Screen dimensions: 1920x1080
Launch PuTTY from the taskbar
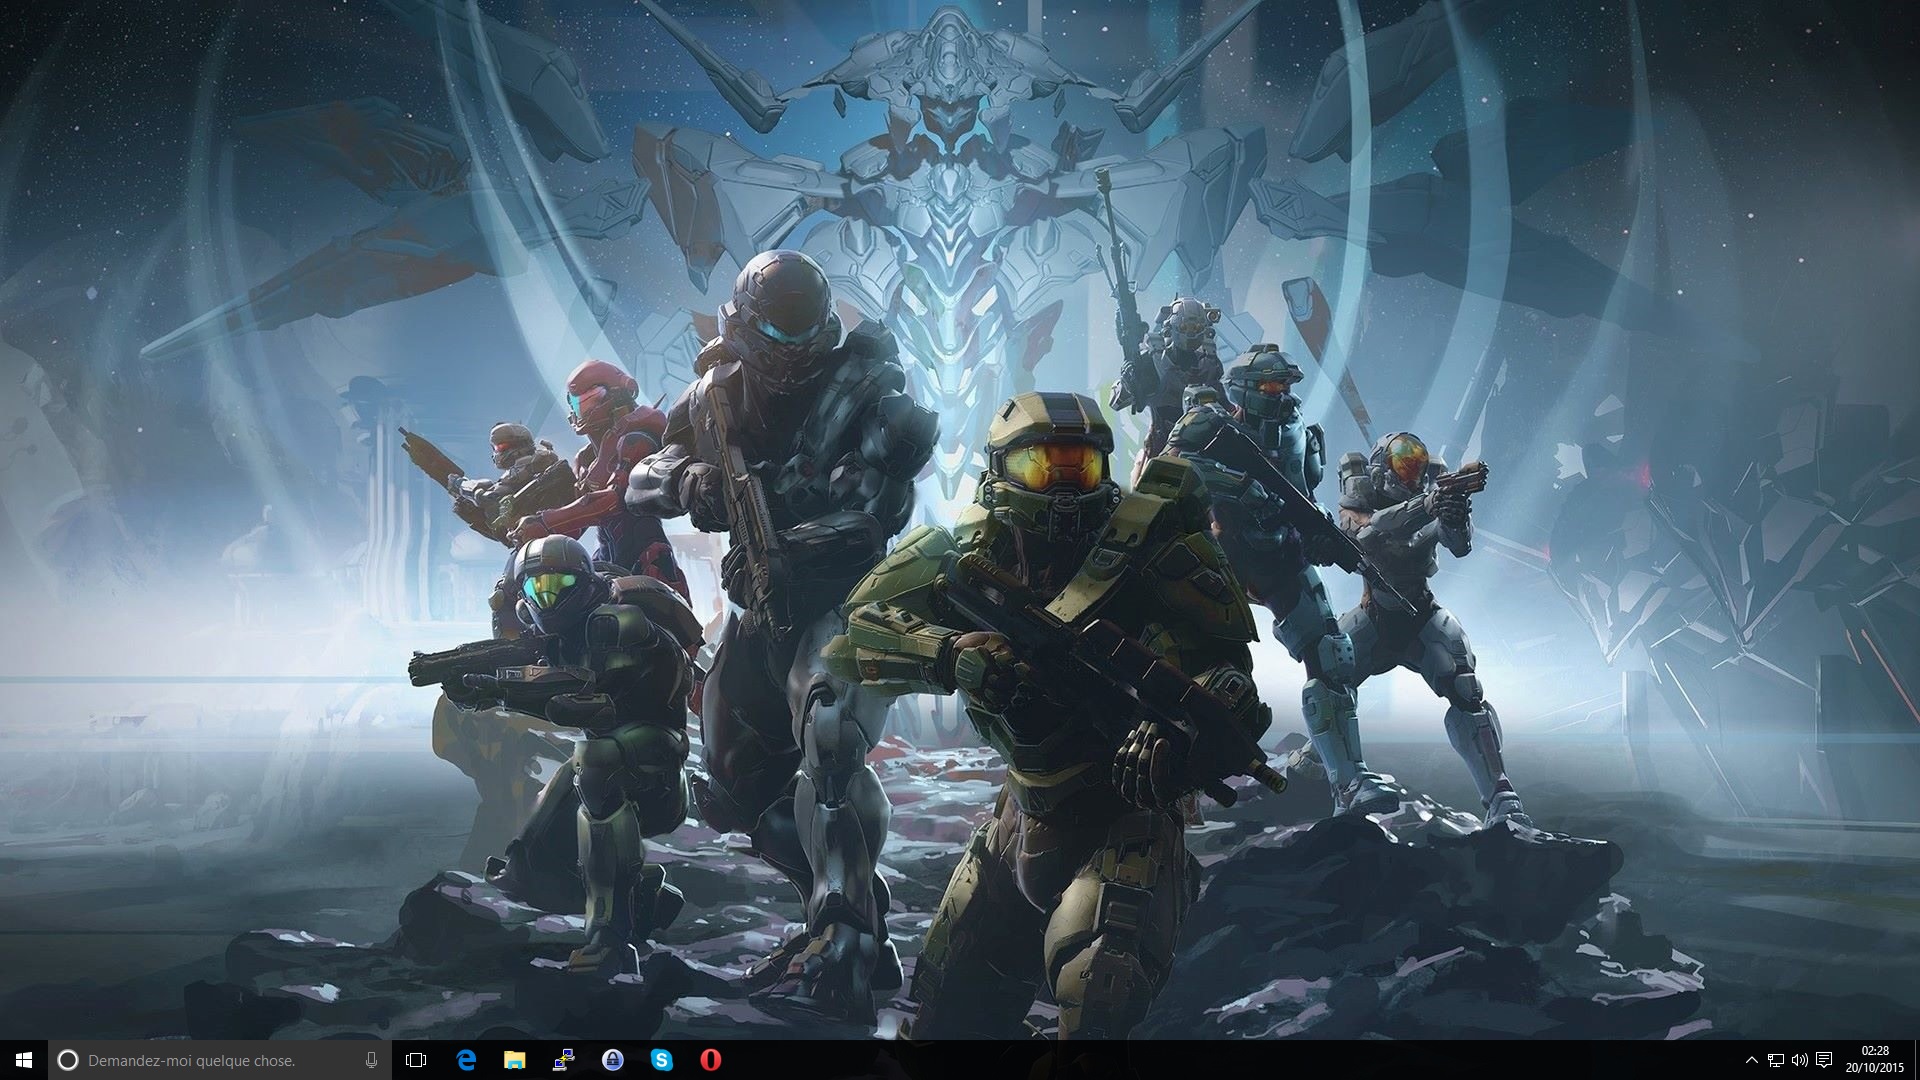pyautogui.click(x=563, y=1060)
